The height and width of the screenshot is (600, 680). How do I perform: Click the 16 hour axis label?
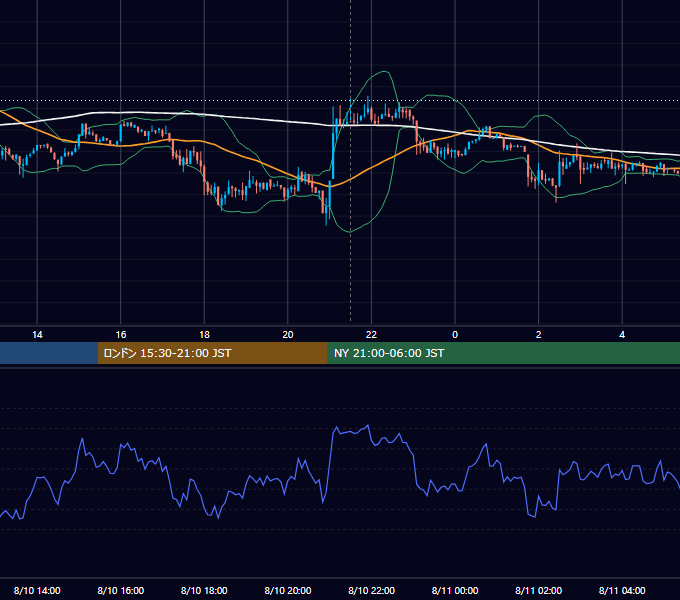click(x=121, y=335)
